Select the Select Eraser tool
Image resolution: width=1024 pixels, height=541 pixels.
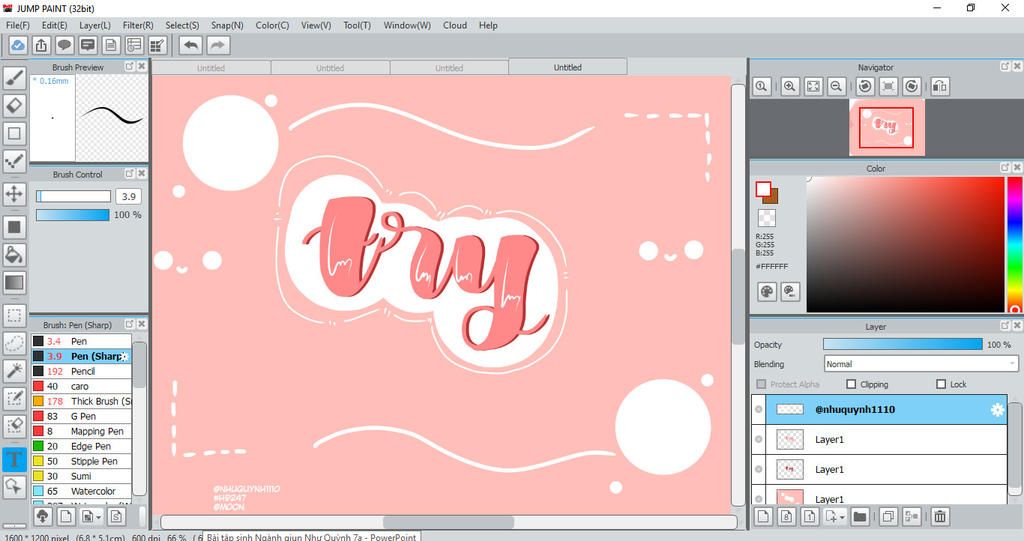coord(14,426)
